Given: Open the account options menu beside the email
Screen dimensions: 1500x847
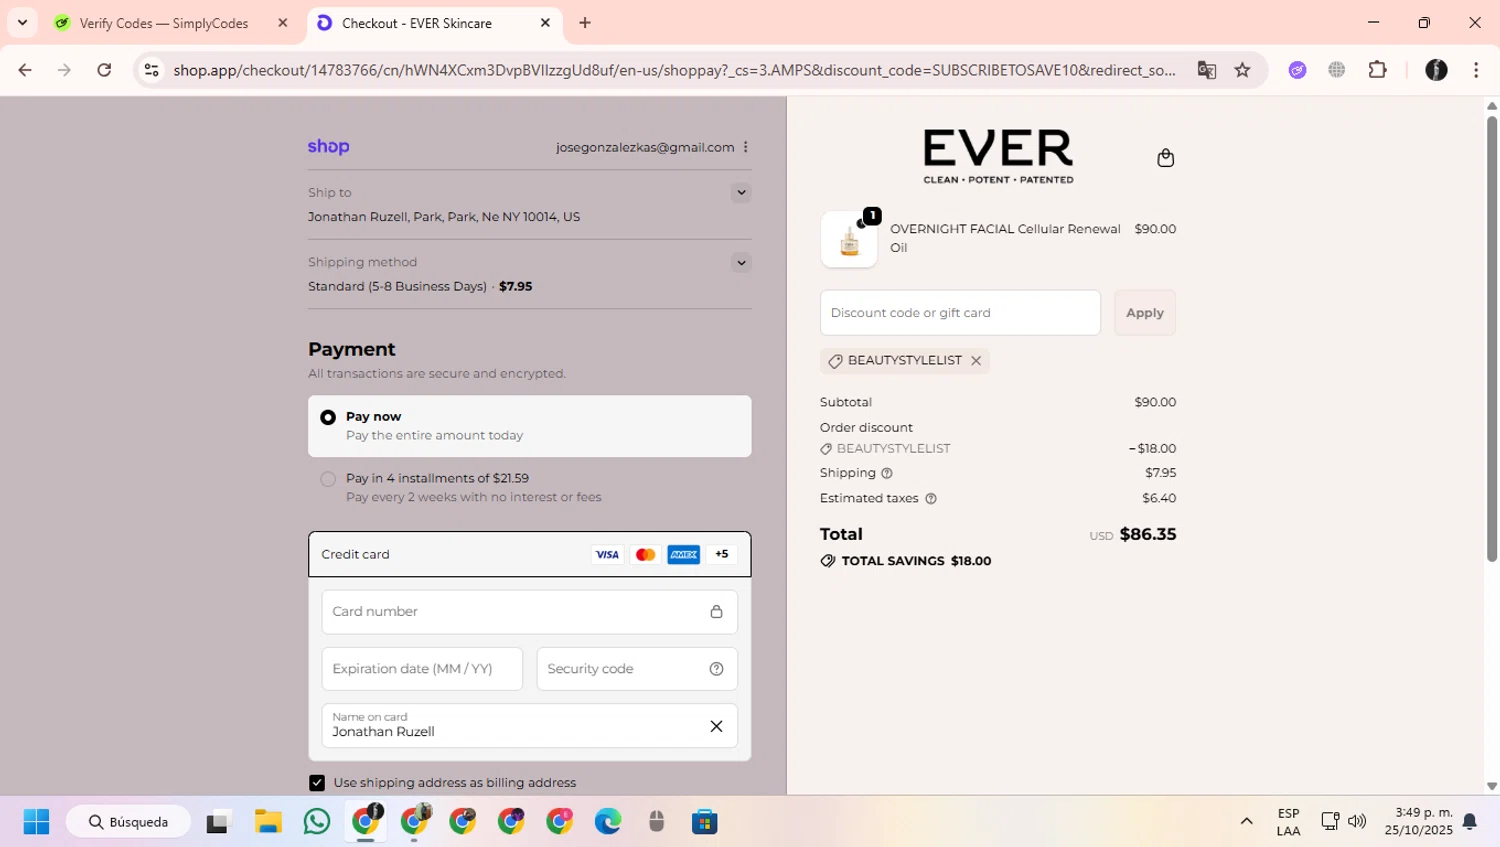Looking at the screenshot, I should pos(746,147).
